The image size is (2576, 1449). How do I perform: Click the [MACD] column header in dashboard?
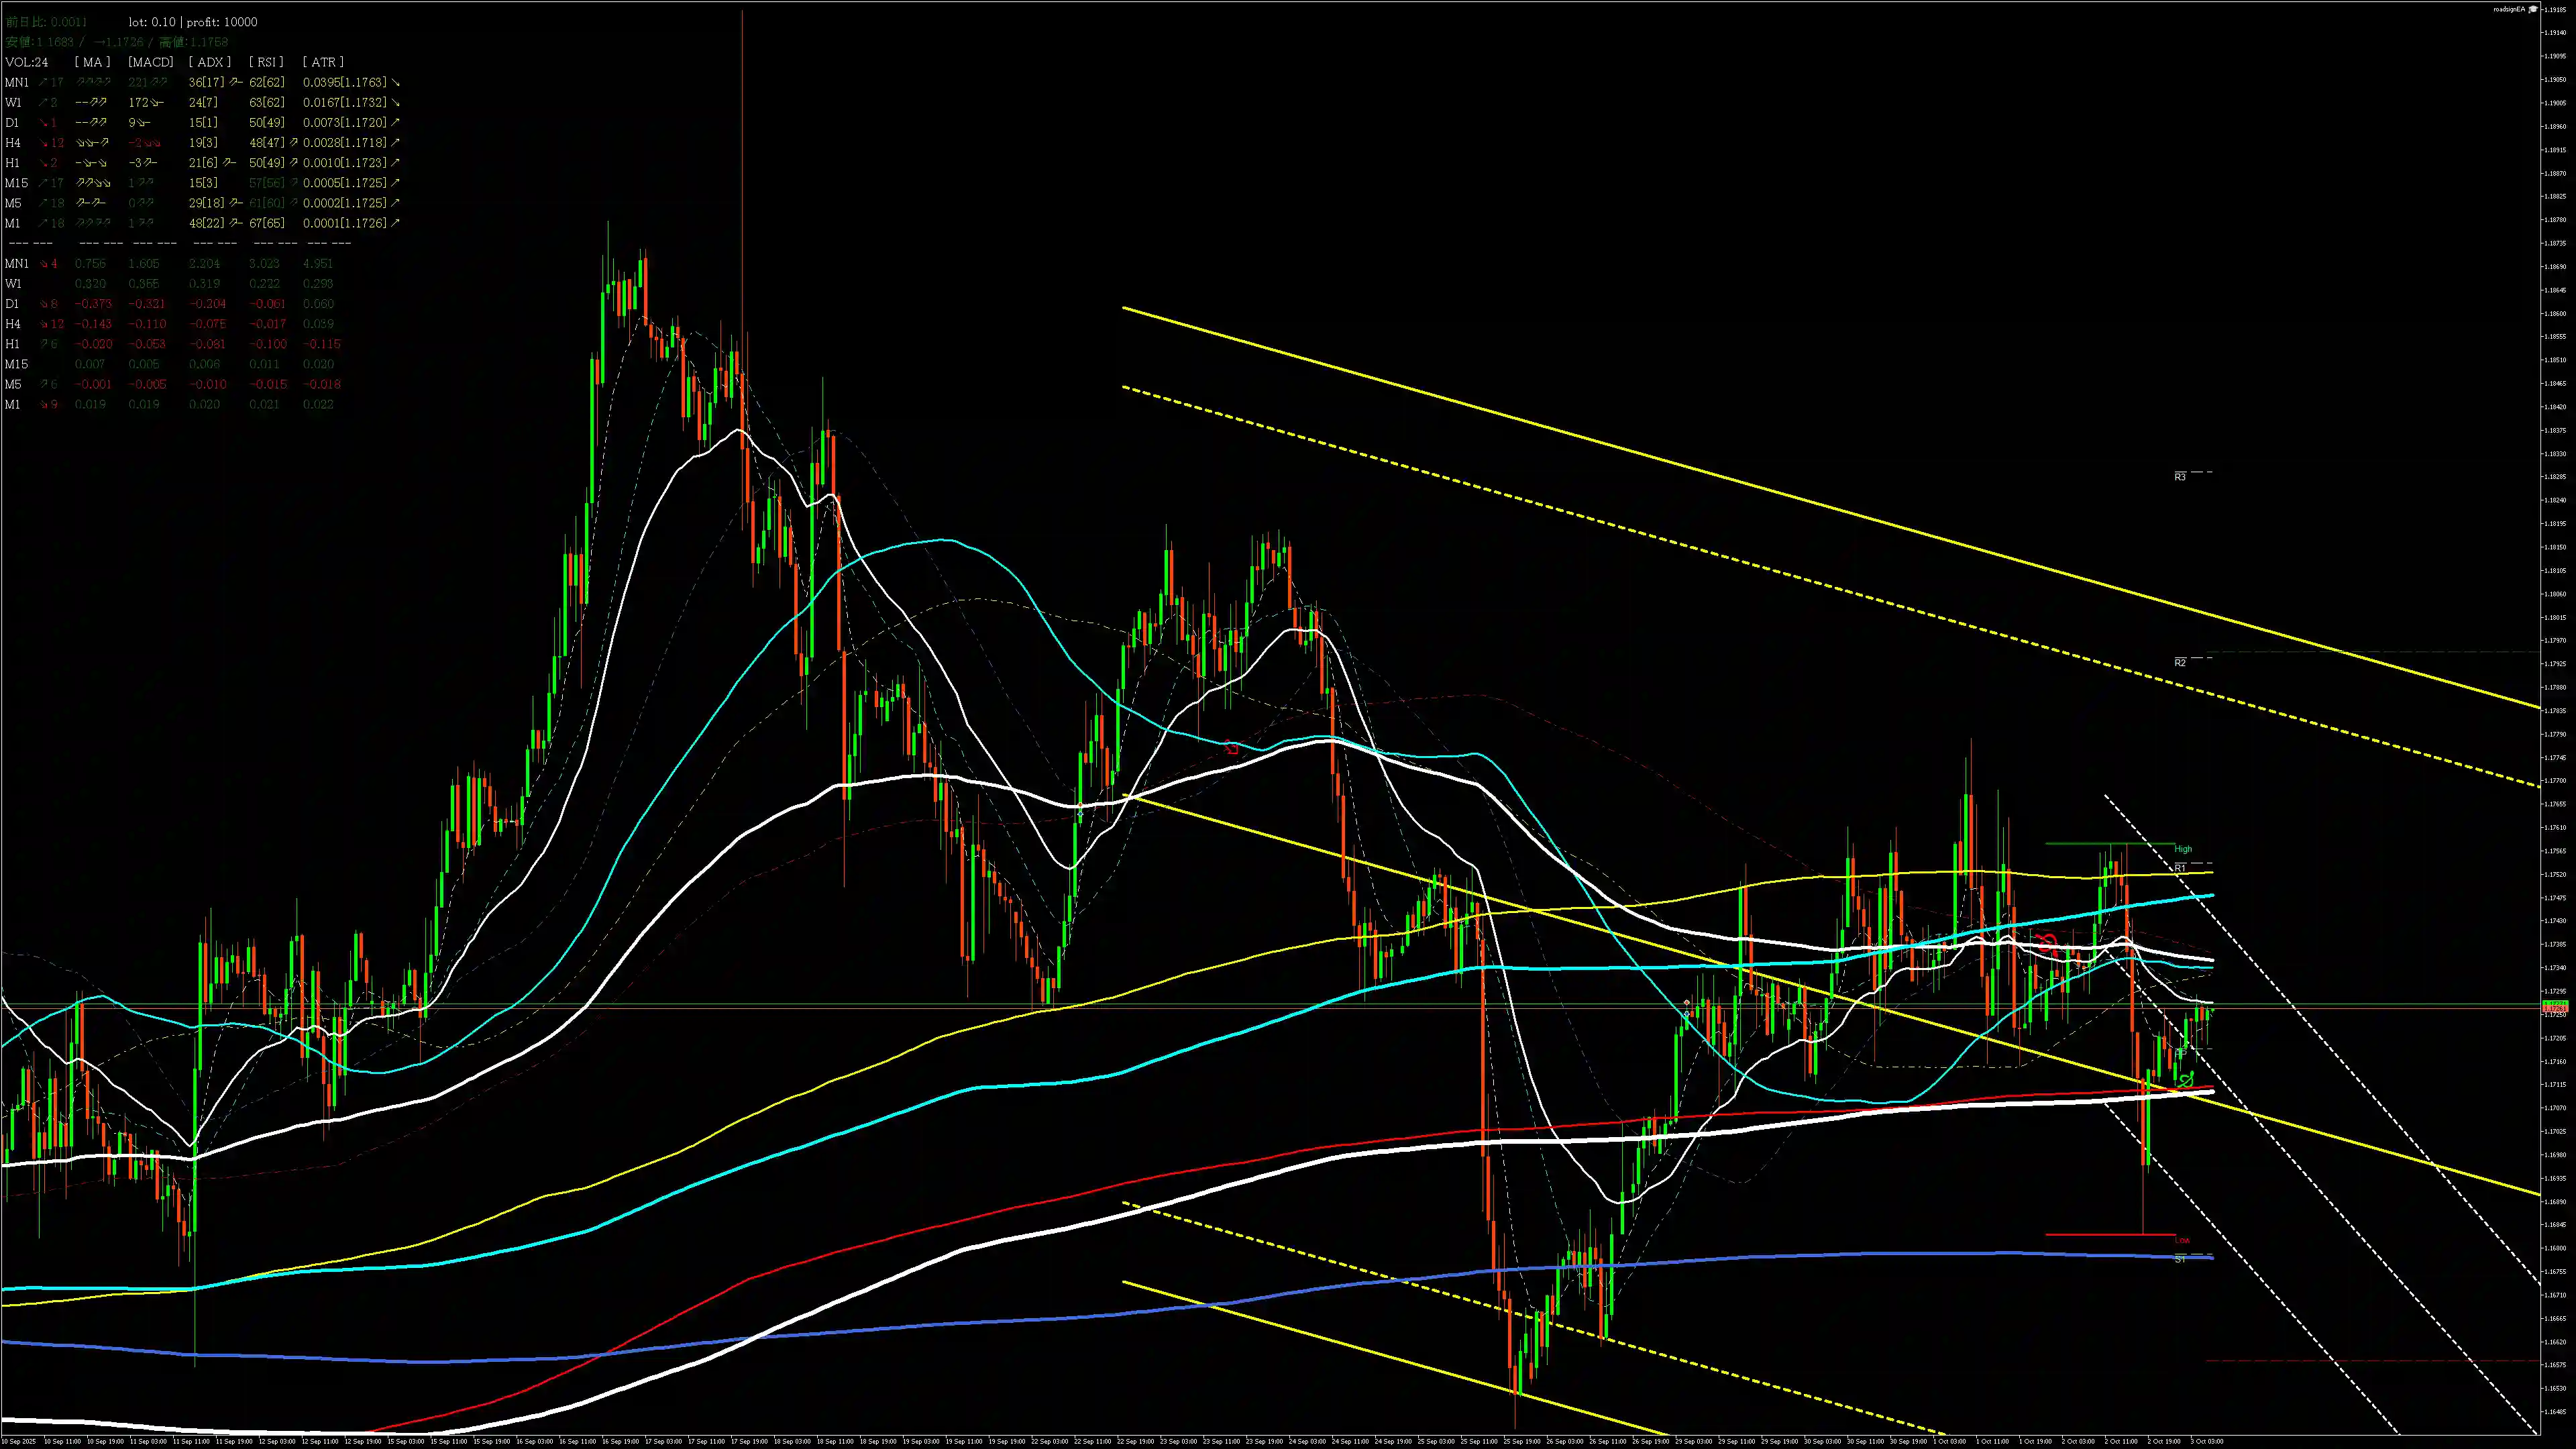(151, 62)
